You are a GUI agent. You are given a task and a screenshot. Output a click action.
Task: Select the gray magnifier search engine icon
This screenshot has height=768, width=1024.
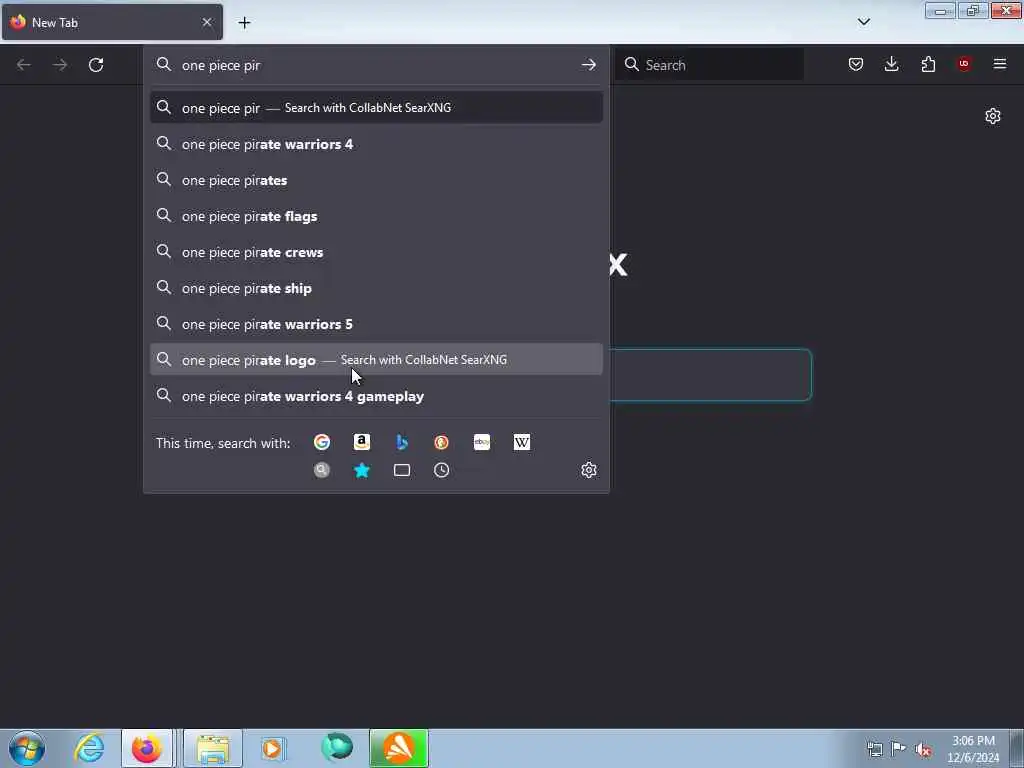322,470
